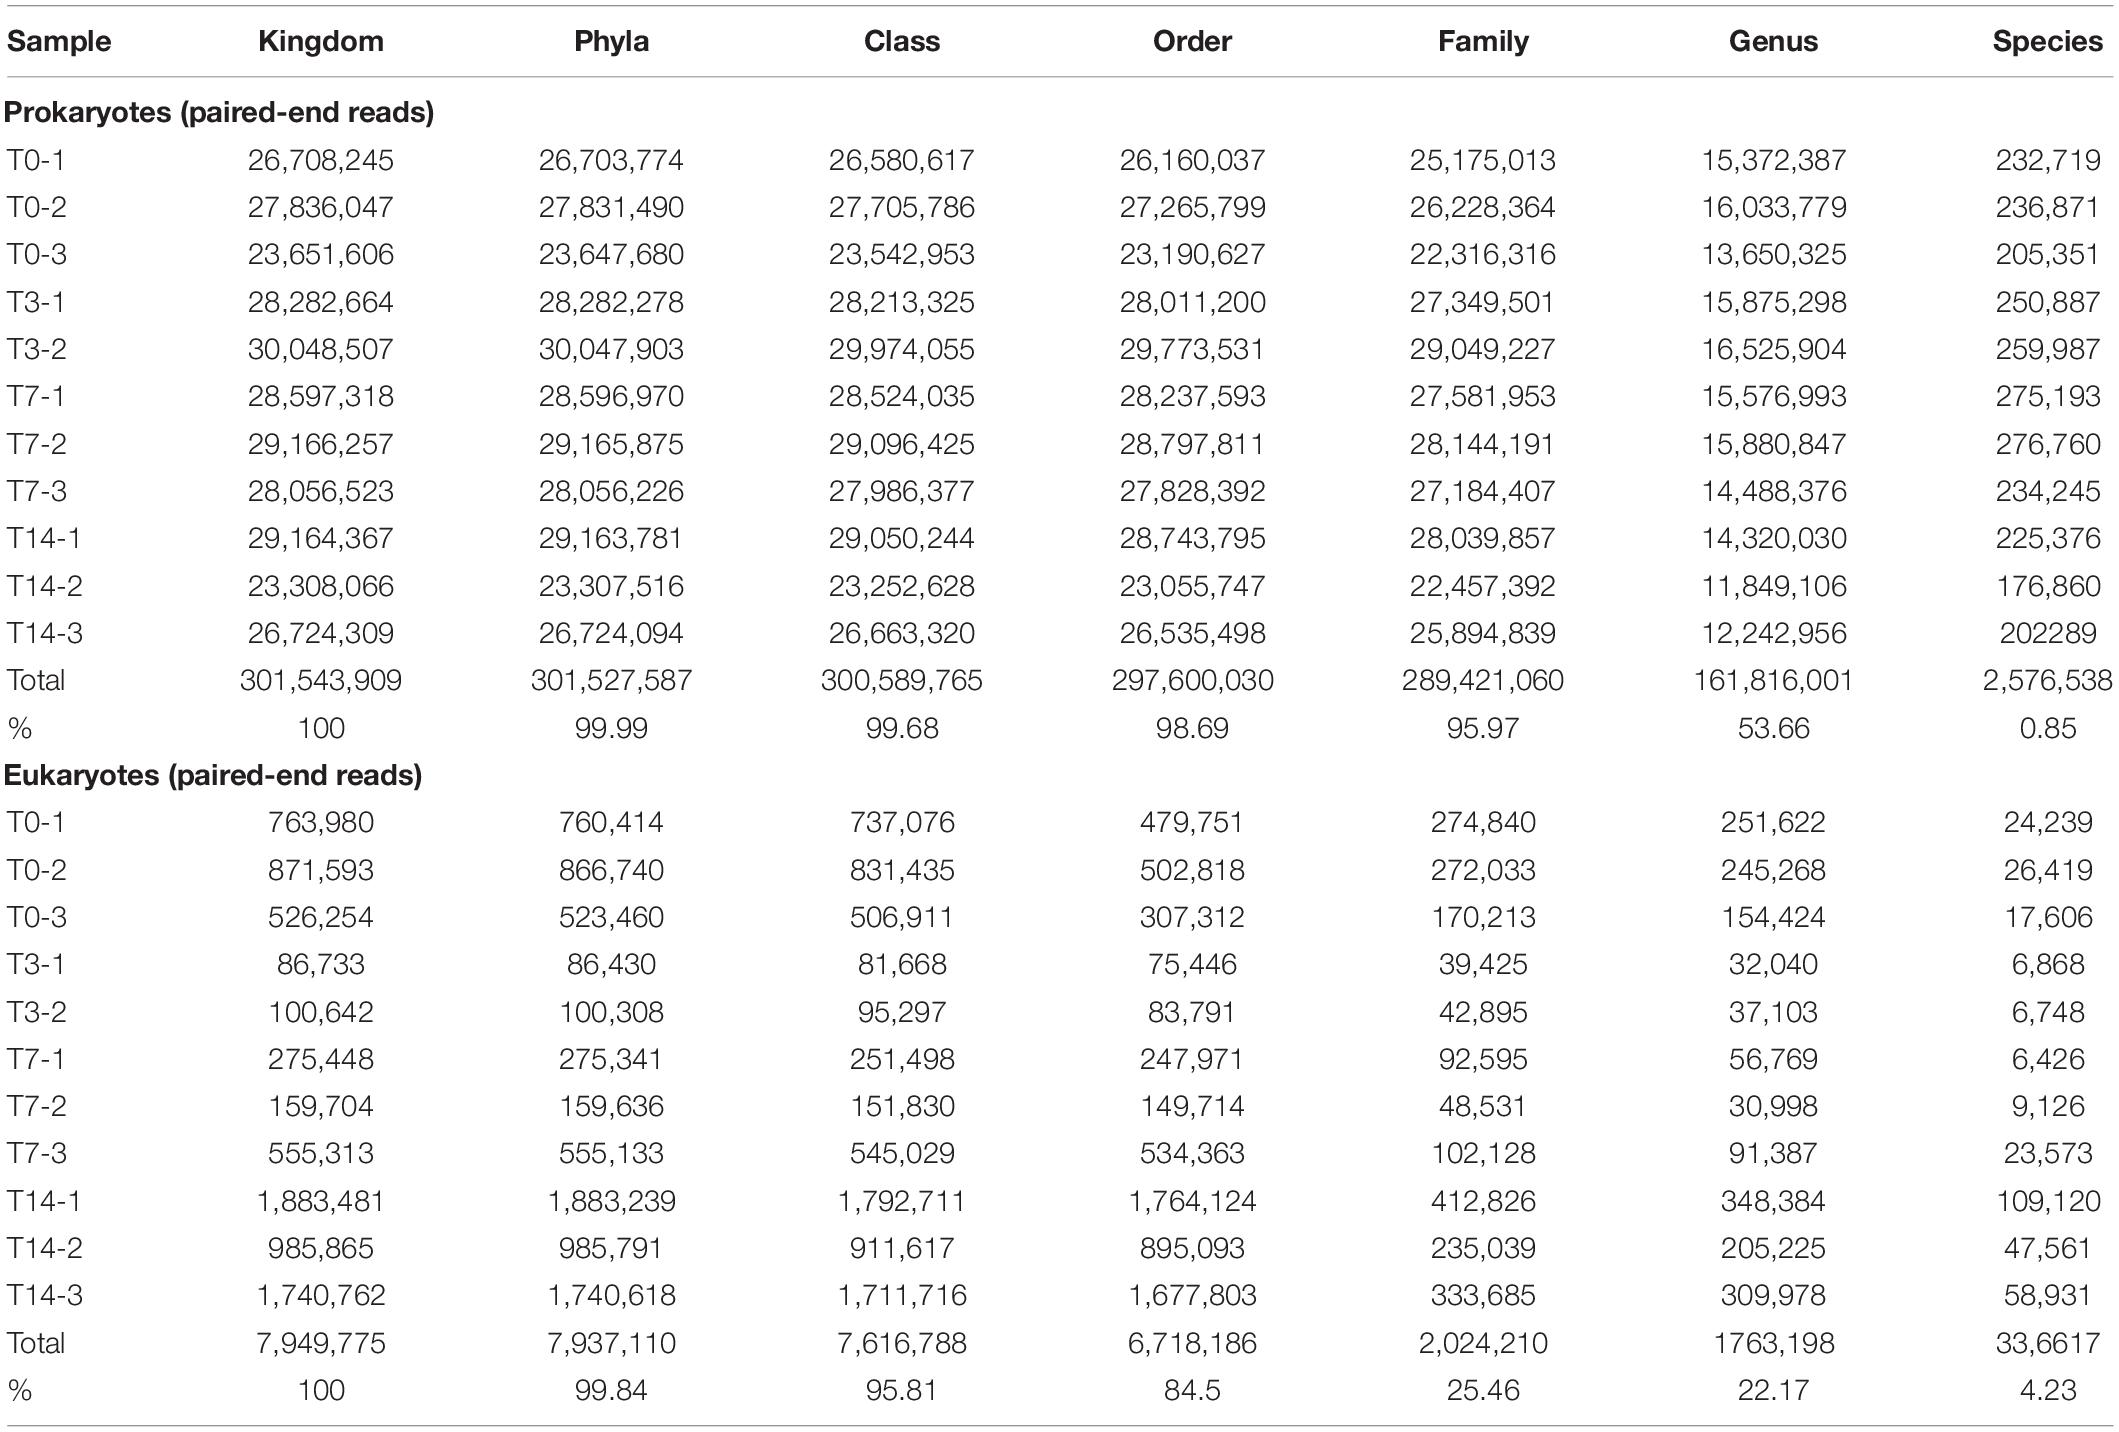Click the Kingdom column header
Screen dimensions: 2119x1432
pos(320,41)
